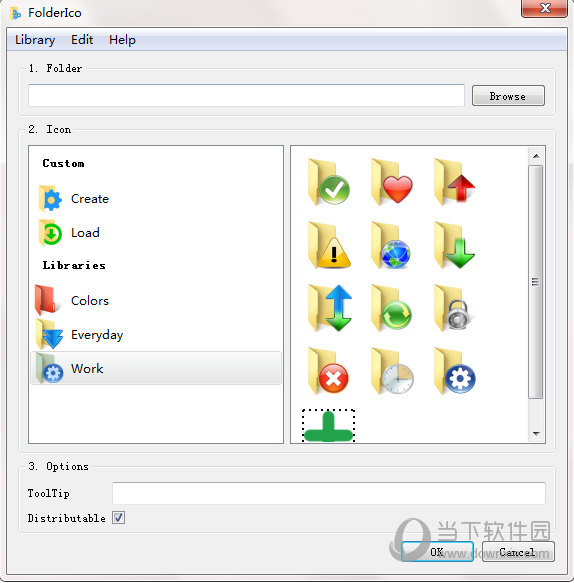Select the blue-green up-down arrows folder icon
574x583 pixels.
click(330, 308)
